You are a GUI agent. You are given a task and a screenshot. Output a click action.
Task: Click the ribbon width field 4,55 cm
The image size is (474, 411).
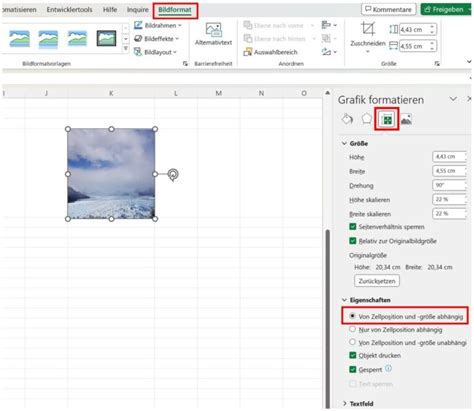[x=414, y=46]
